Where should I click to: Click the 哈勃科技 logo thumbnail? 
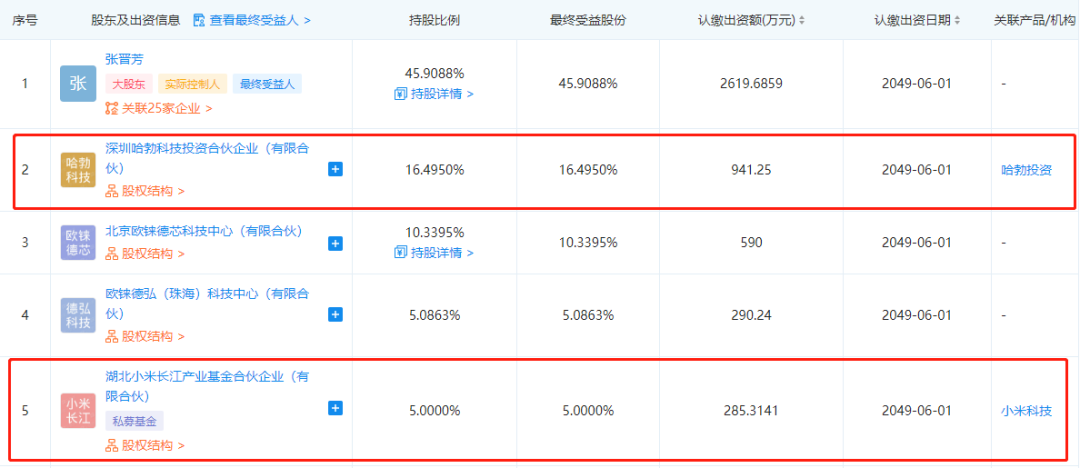pos(78,170)
